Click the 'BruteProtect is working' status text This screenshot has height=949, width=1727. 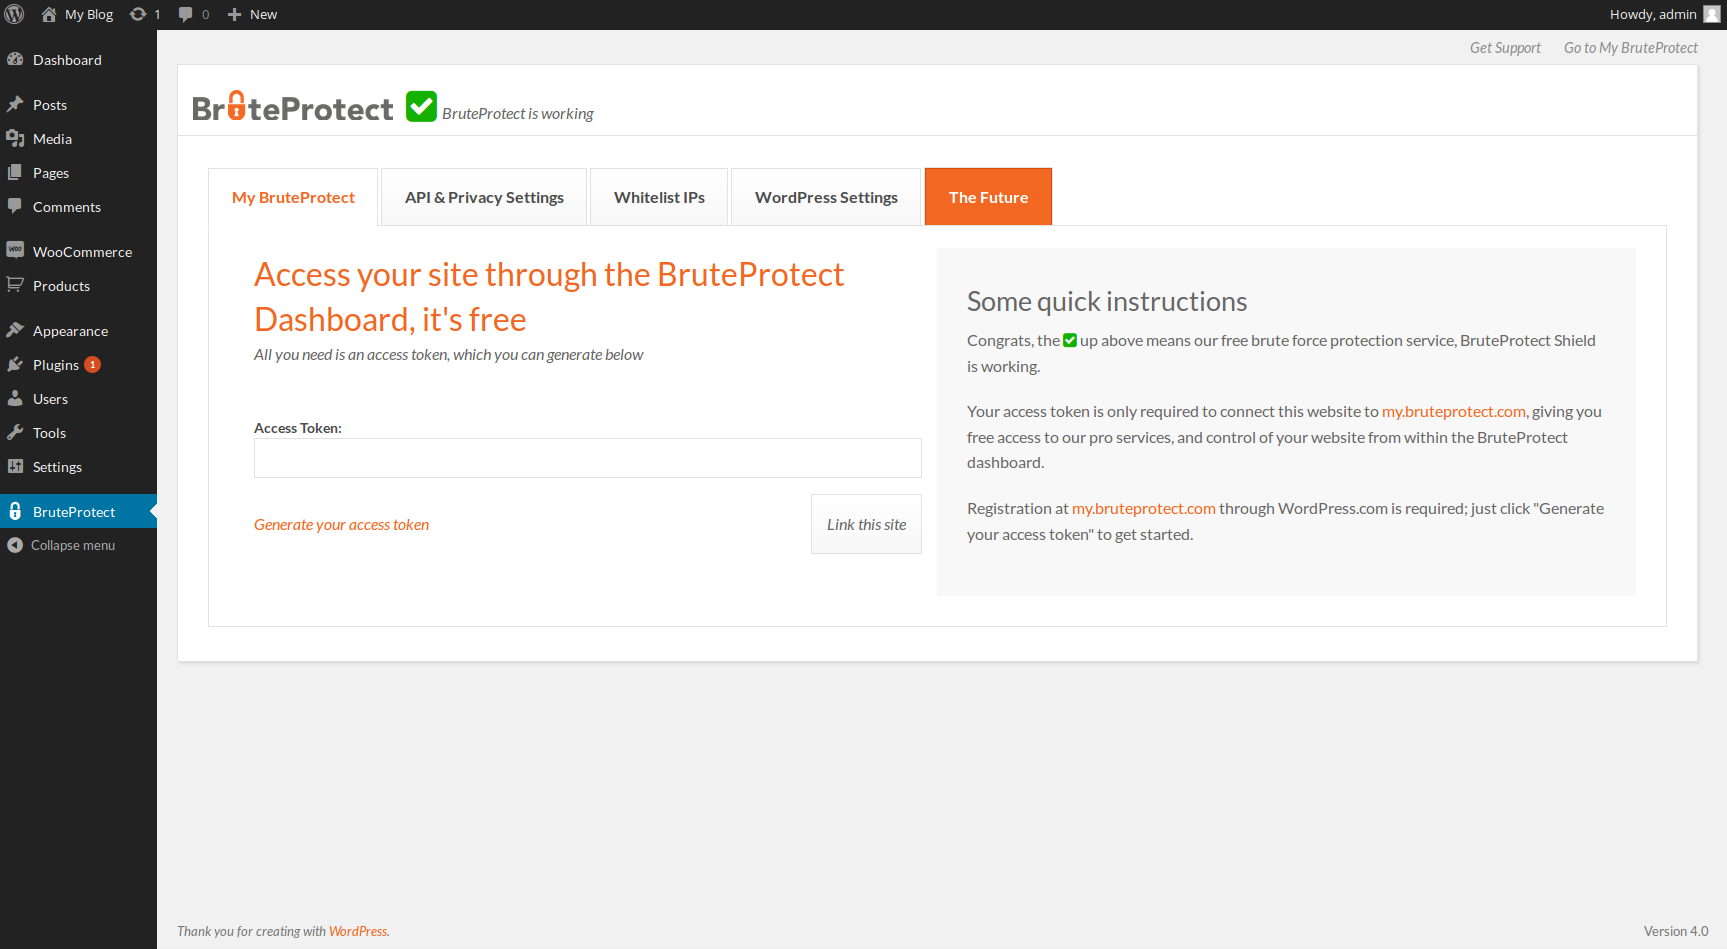pos(518,114)
